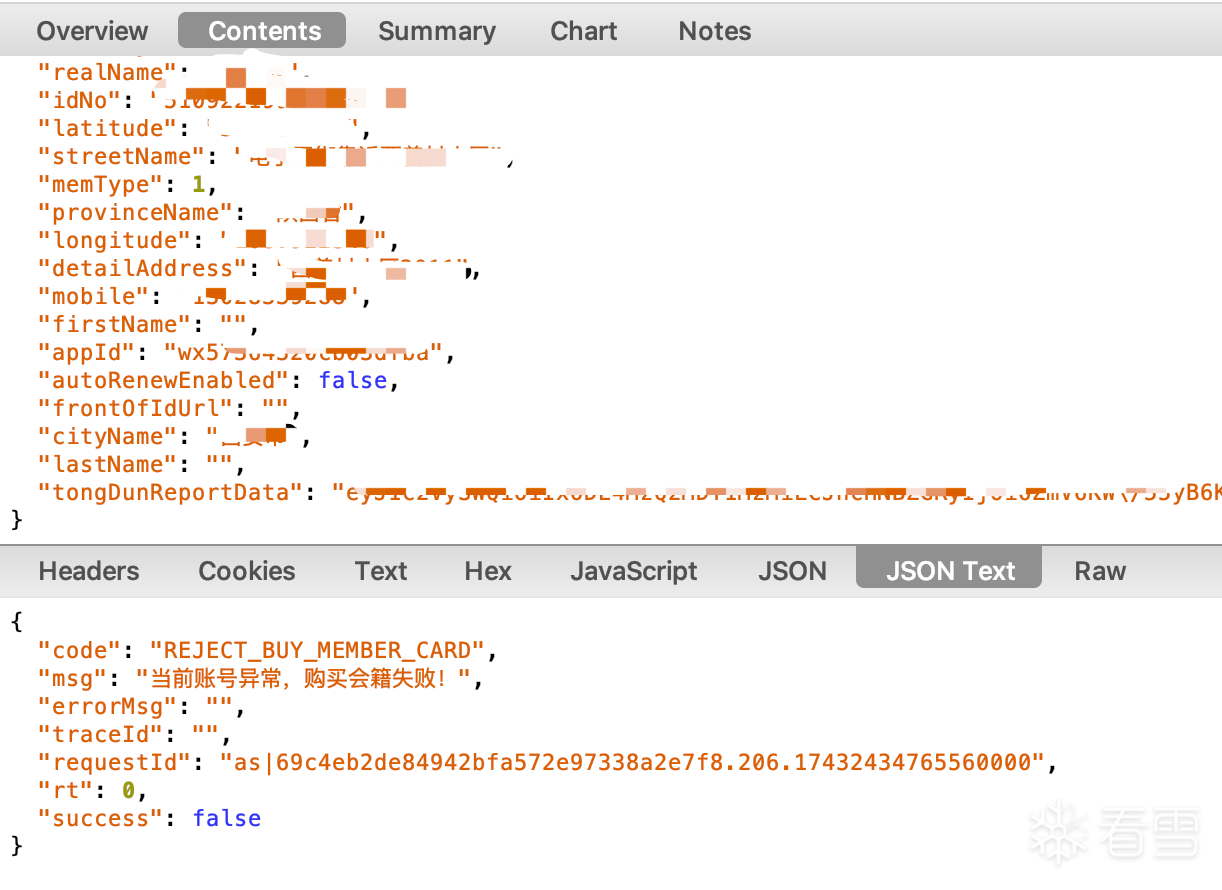Image resolution: width=1222 pixels, height=890 pixels.
Task: Click the autoRenewEnabled false value
Action: point(352,381)
